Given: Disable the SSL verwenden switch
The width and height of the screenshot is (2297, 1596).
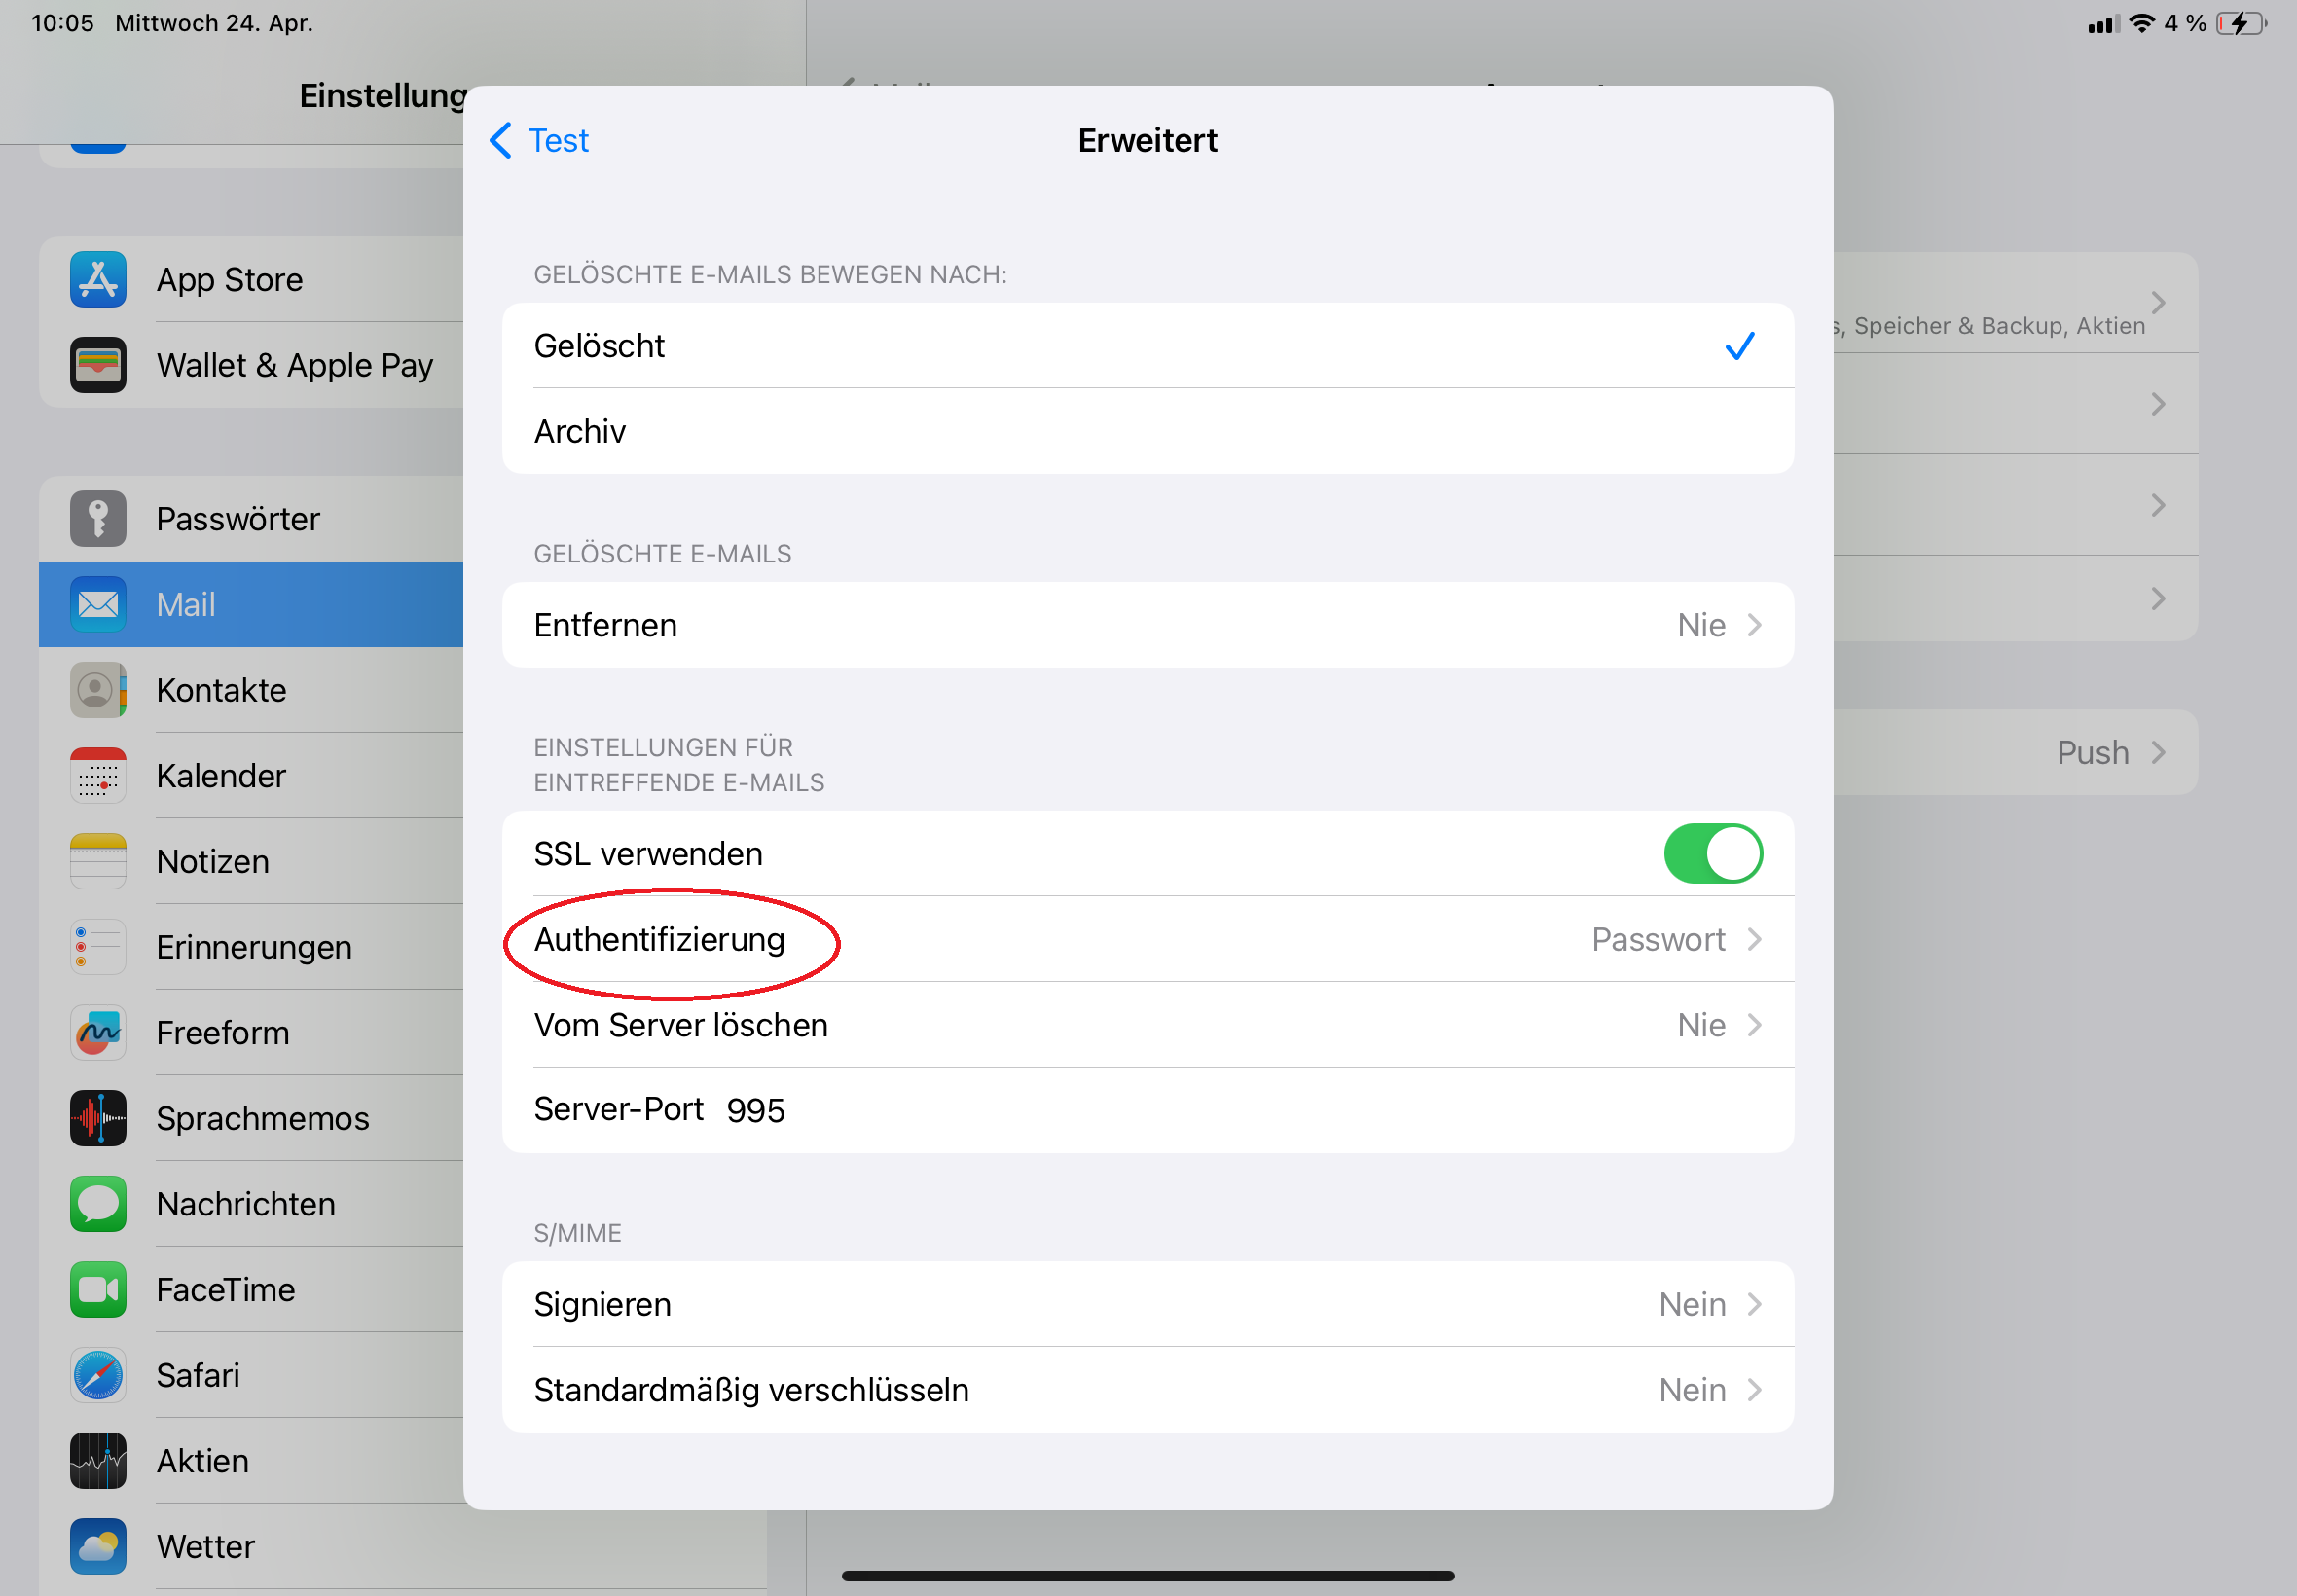Looking at the screenshot, I should pos(1713,854).
